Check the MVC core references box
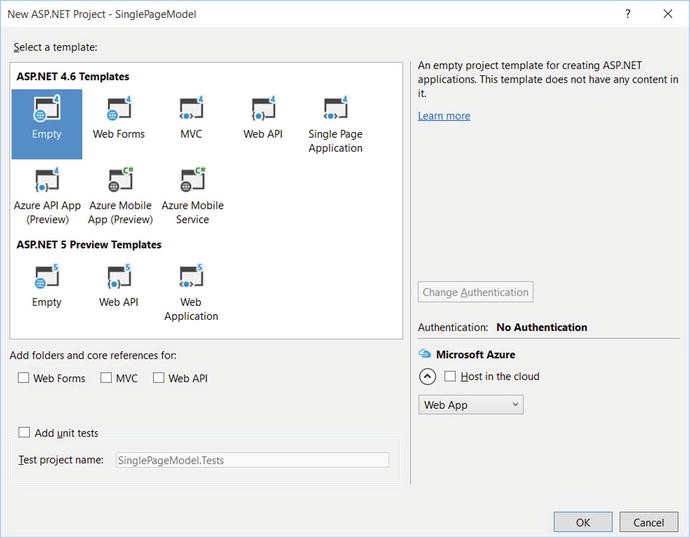Viewport: 690px width, 538px height. tap(106, 378)
